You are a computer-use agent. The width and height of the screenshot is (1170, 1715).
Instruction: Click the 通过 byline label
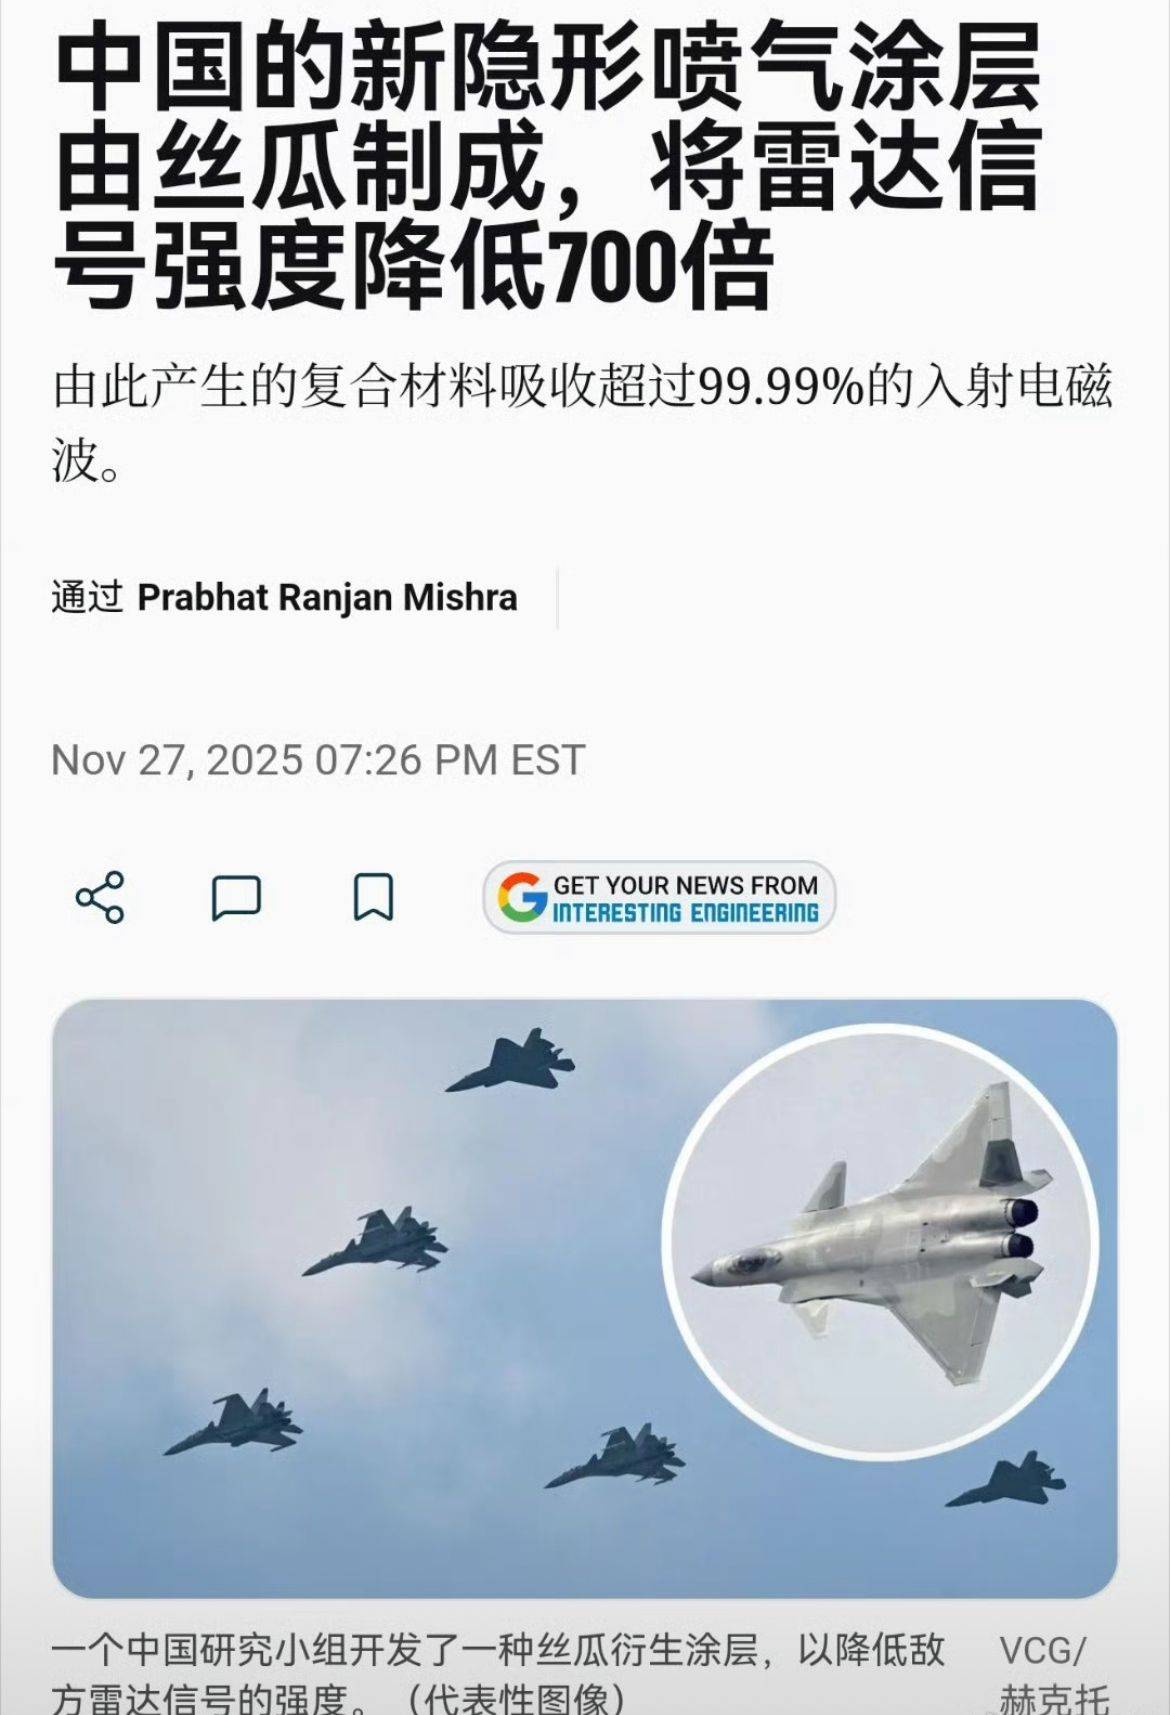87,597
